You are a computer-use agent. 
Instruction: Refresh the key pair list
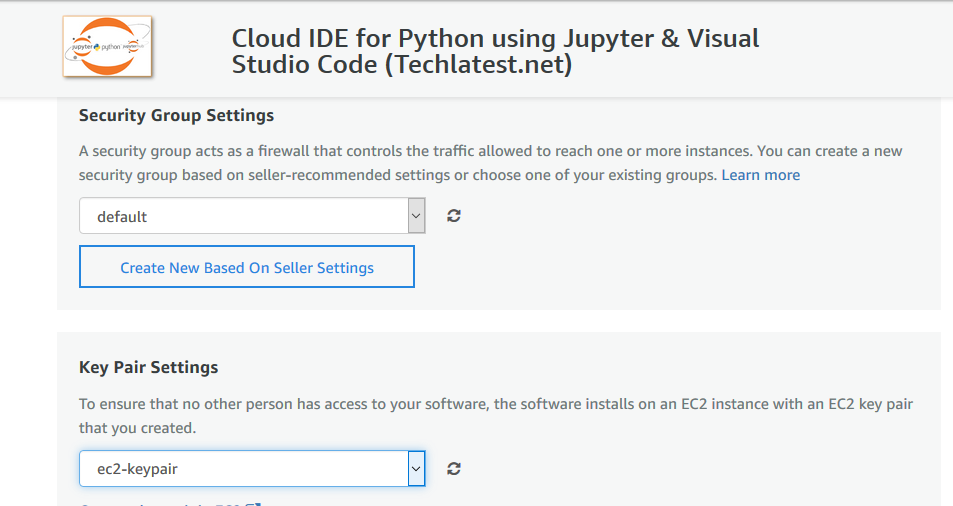454,468
